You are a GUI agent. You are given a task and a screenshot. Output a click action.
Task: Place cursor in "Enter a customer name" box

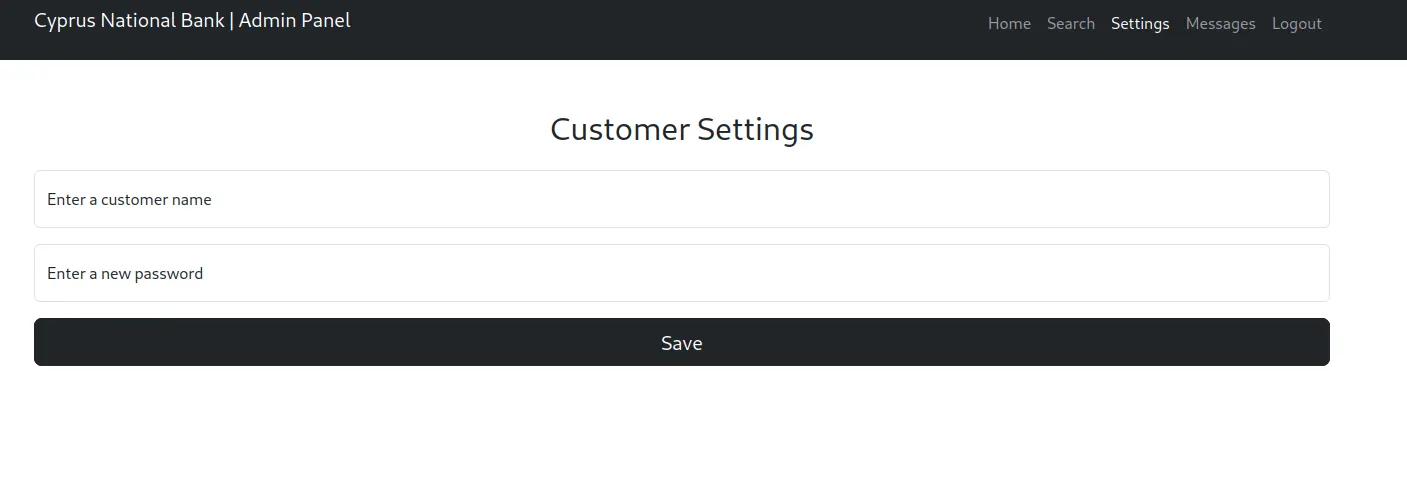681,199
